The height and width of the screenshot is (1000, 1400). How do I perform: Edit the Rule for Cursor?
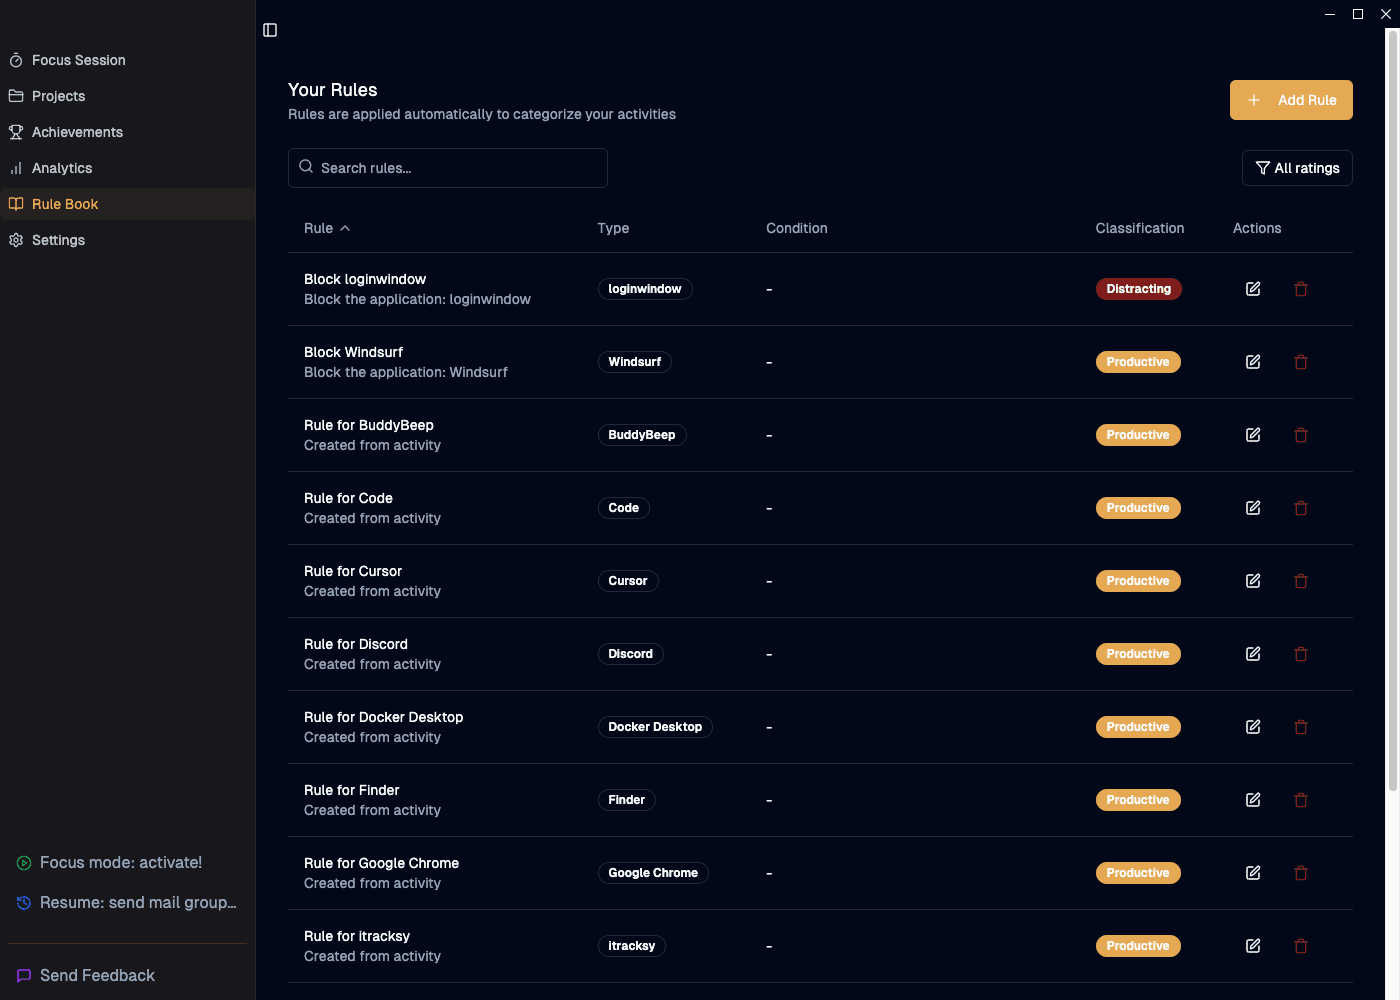coord(1252,580)
